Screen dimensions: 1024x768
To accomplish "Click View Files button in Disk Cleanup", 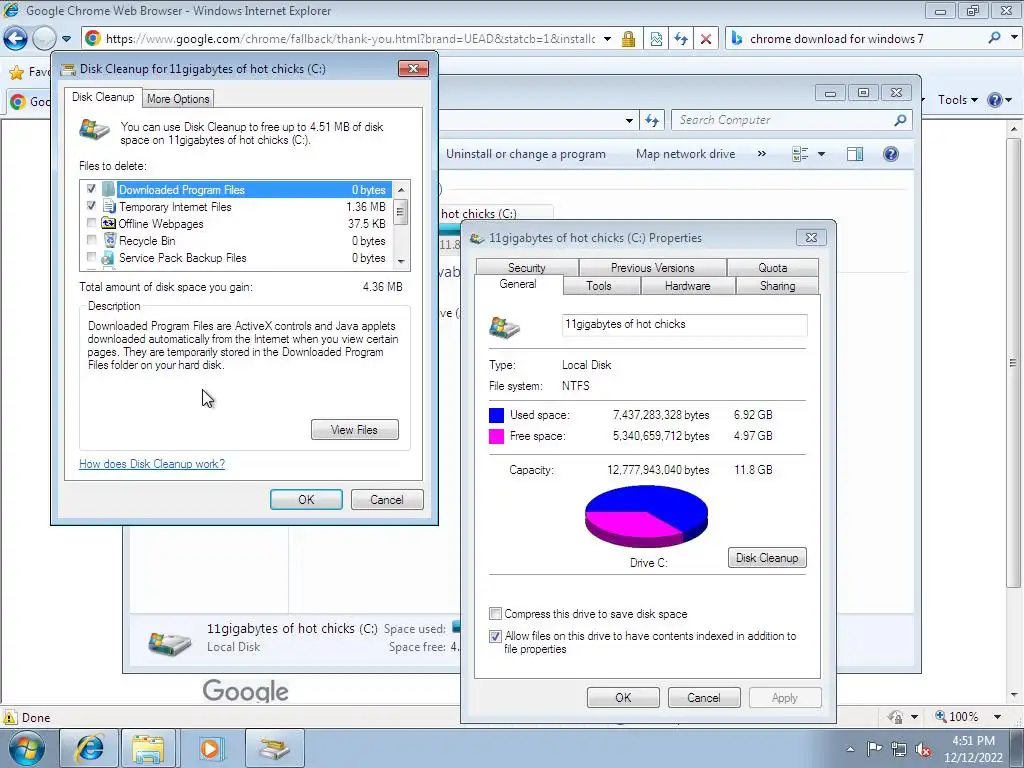I will pos(355,430).
